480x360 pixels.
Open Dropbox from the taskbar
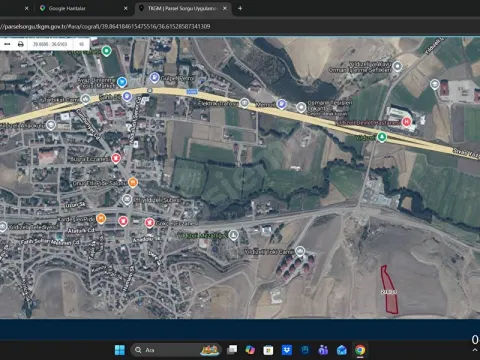point(287,350)
